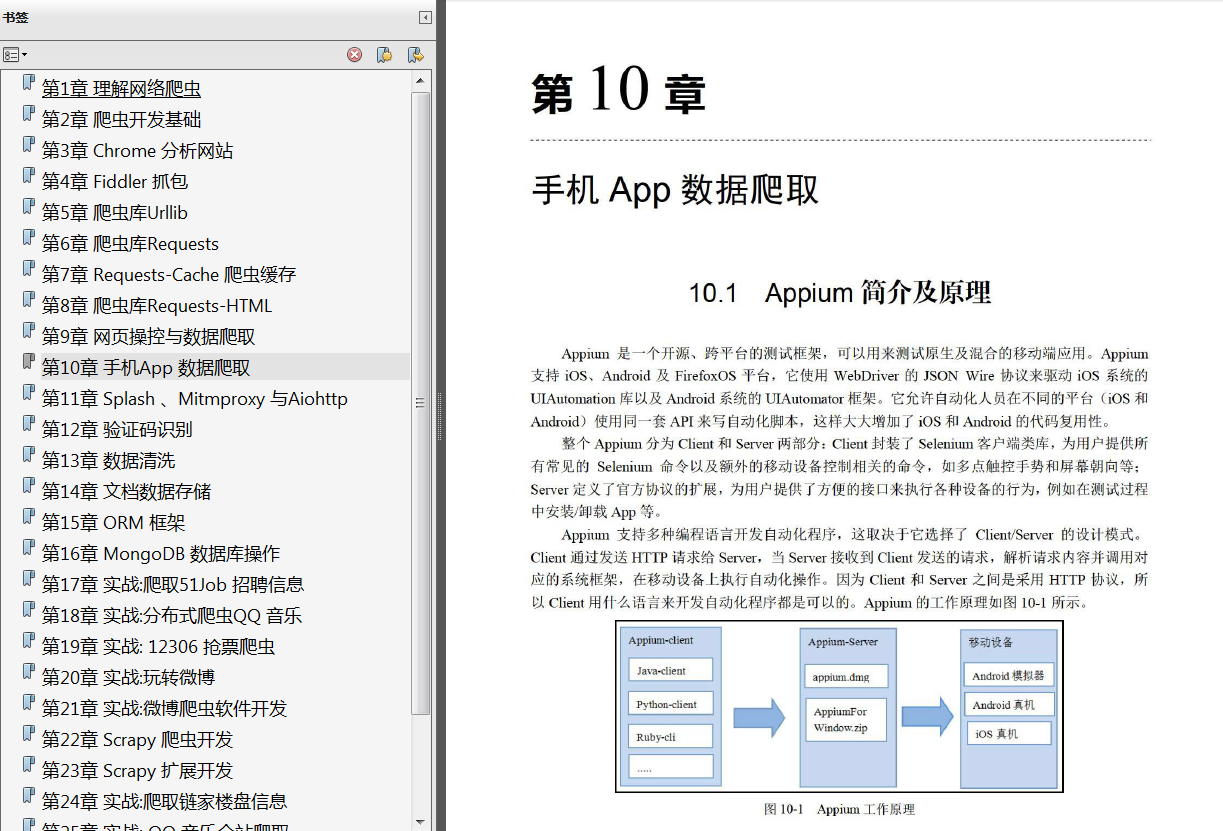Click the AppiumFor Window.zip box

[x=846, y=720]
